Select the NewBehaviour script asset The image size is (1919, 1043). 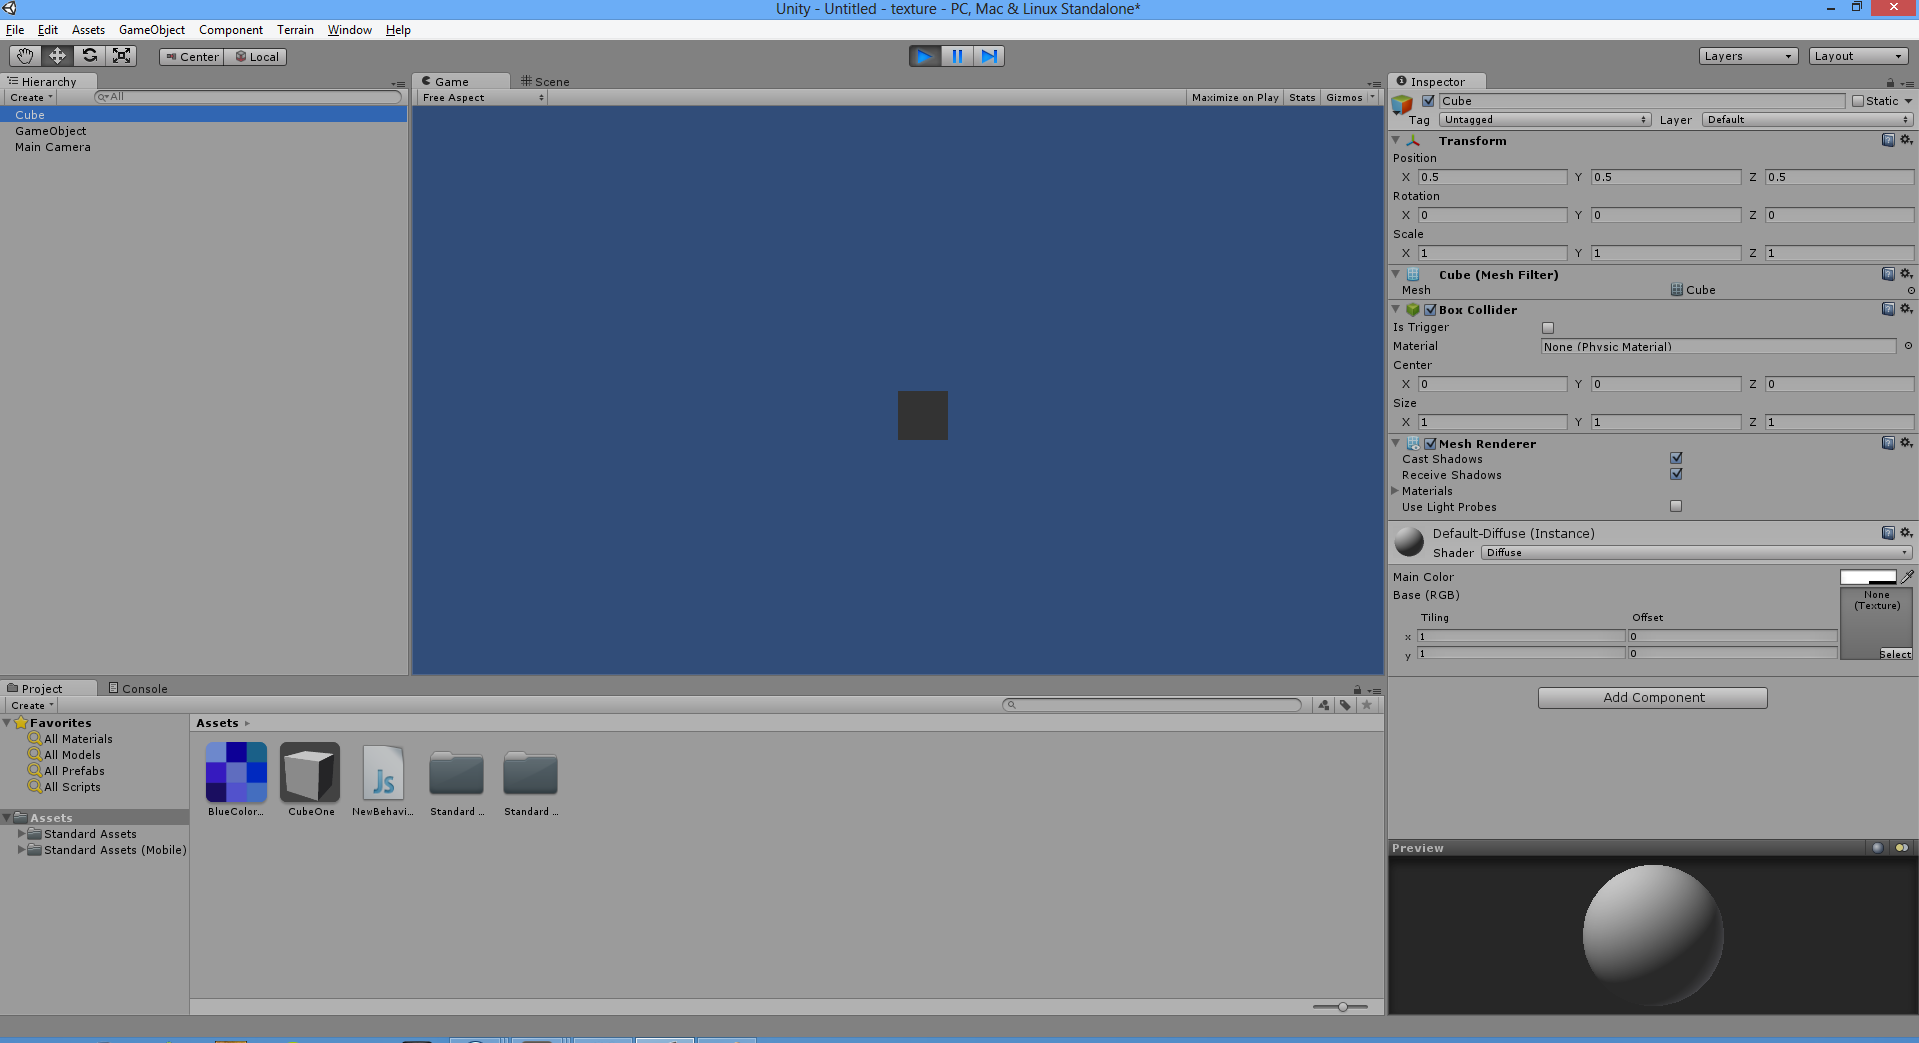(x=384, y=772)
